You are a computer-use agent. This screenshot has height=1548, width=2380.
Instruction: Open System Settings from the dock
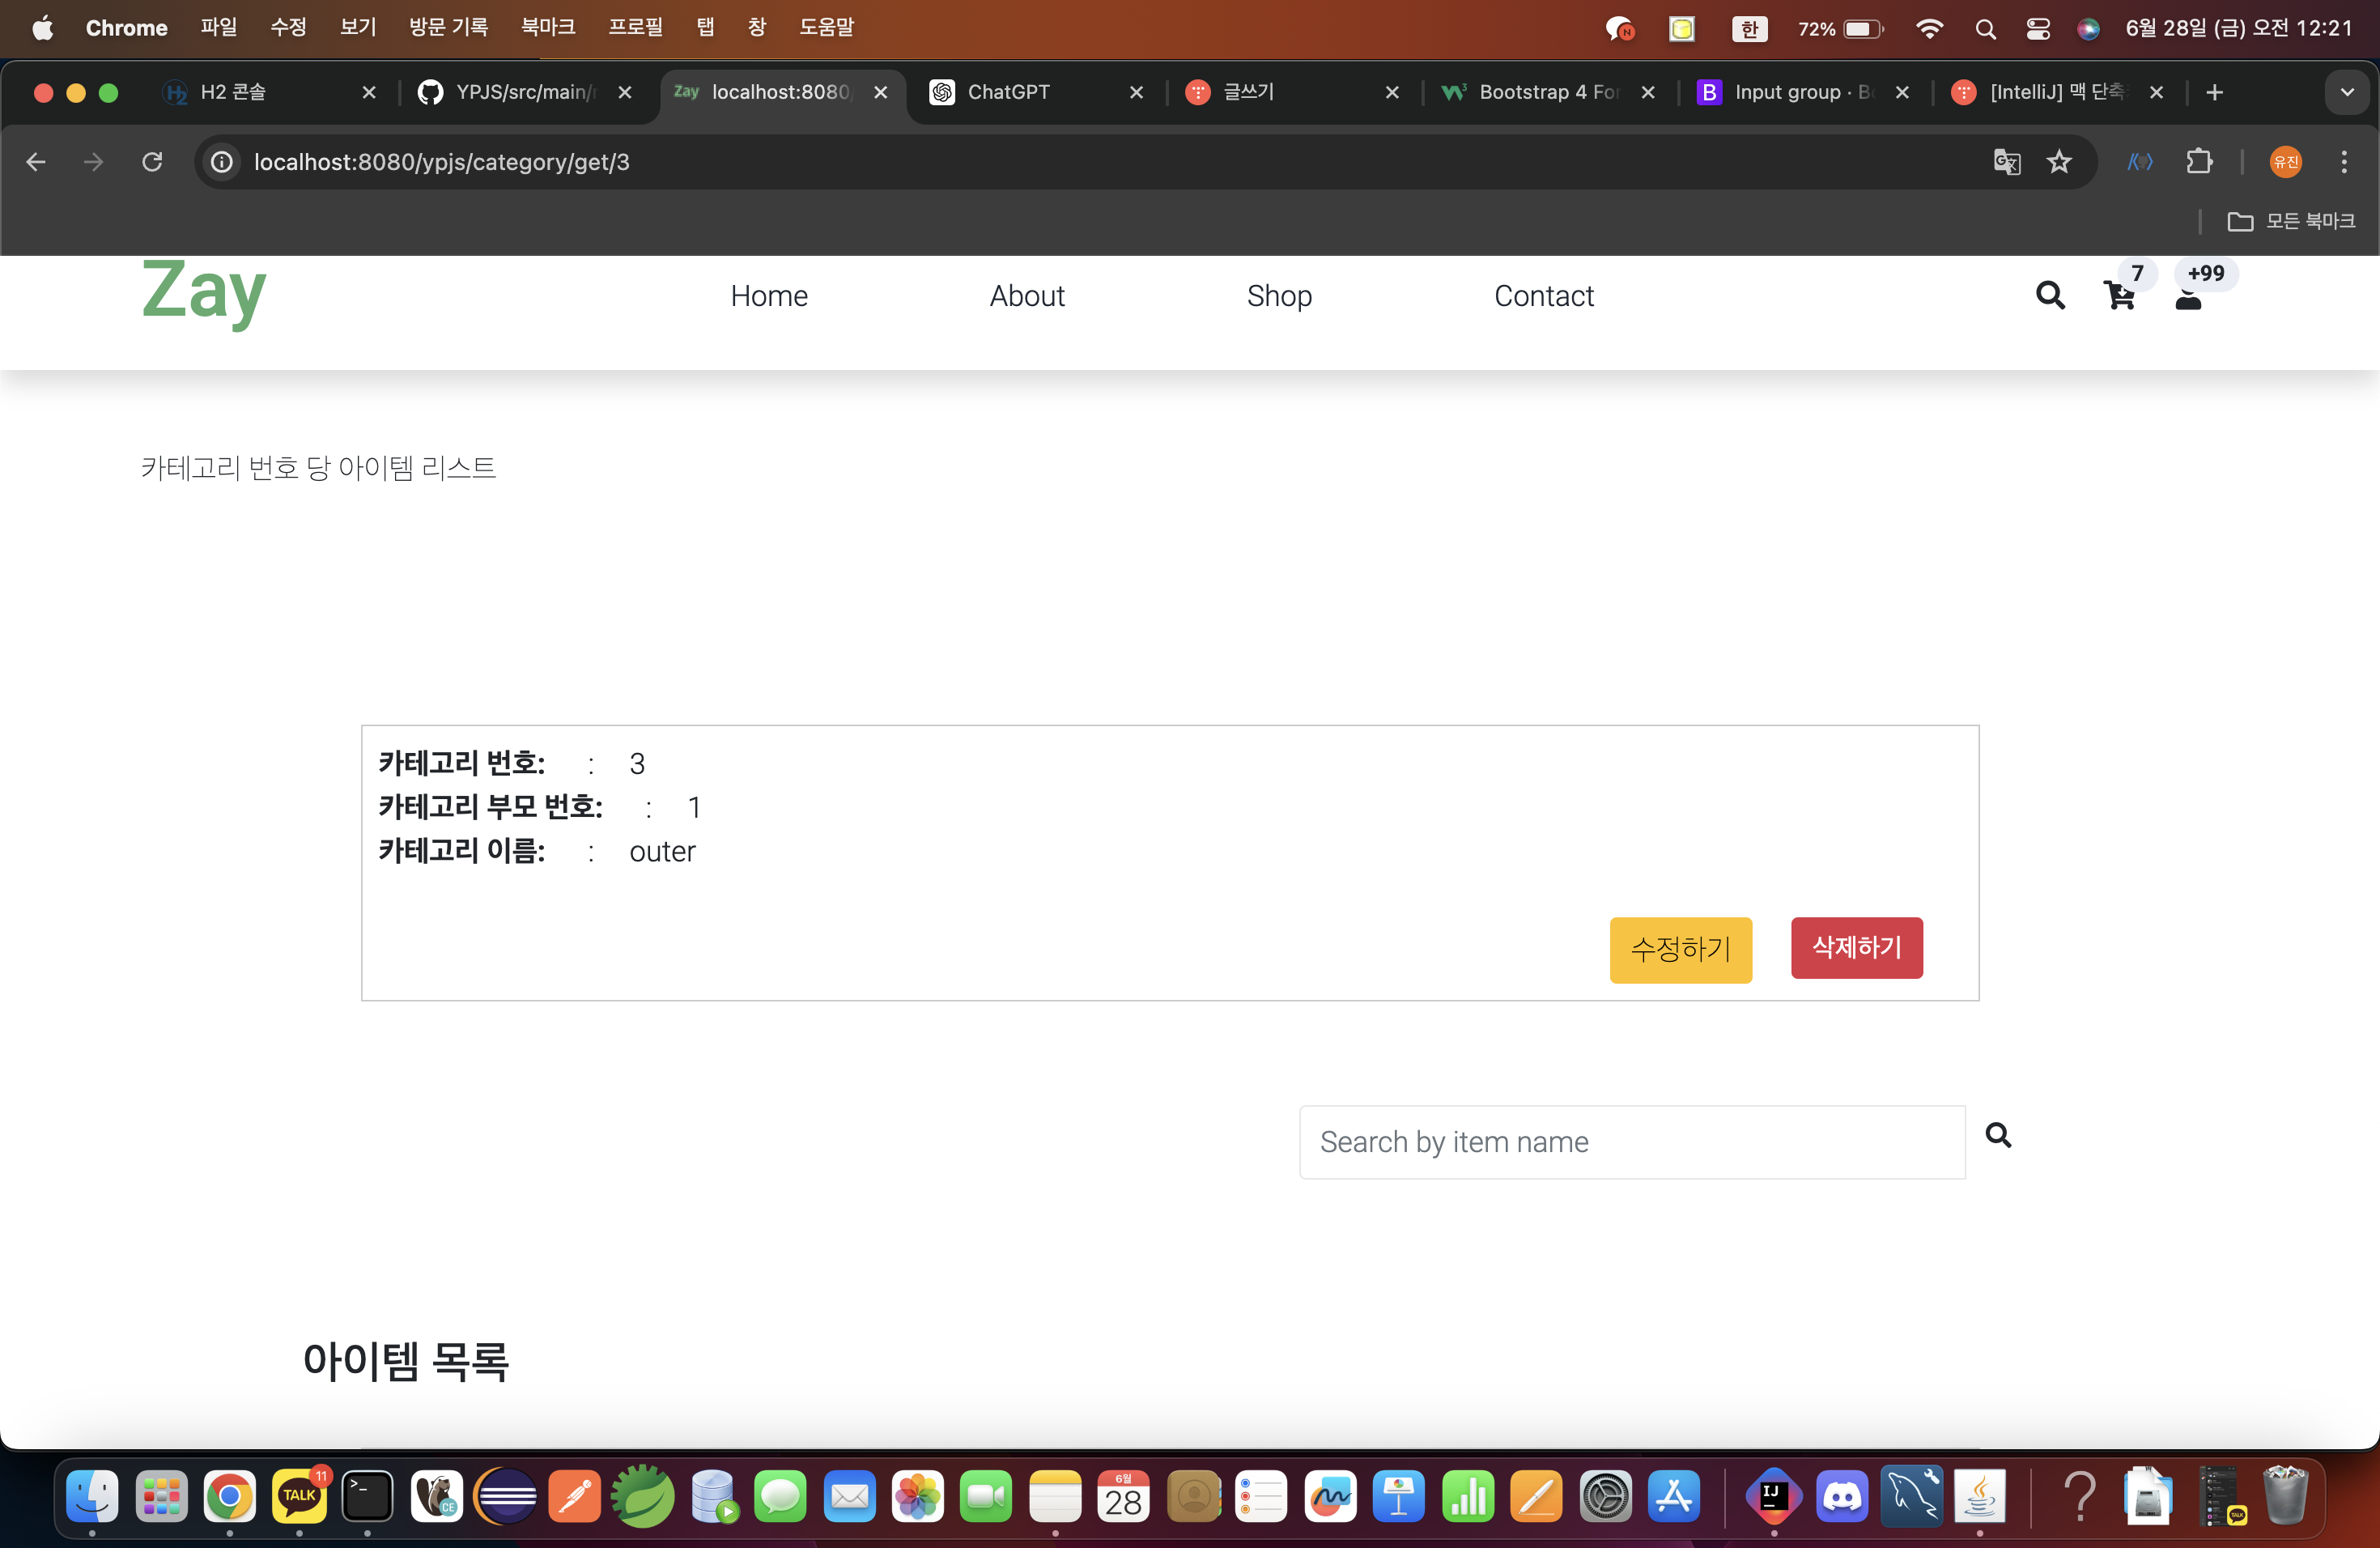click(1605, 1496)
